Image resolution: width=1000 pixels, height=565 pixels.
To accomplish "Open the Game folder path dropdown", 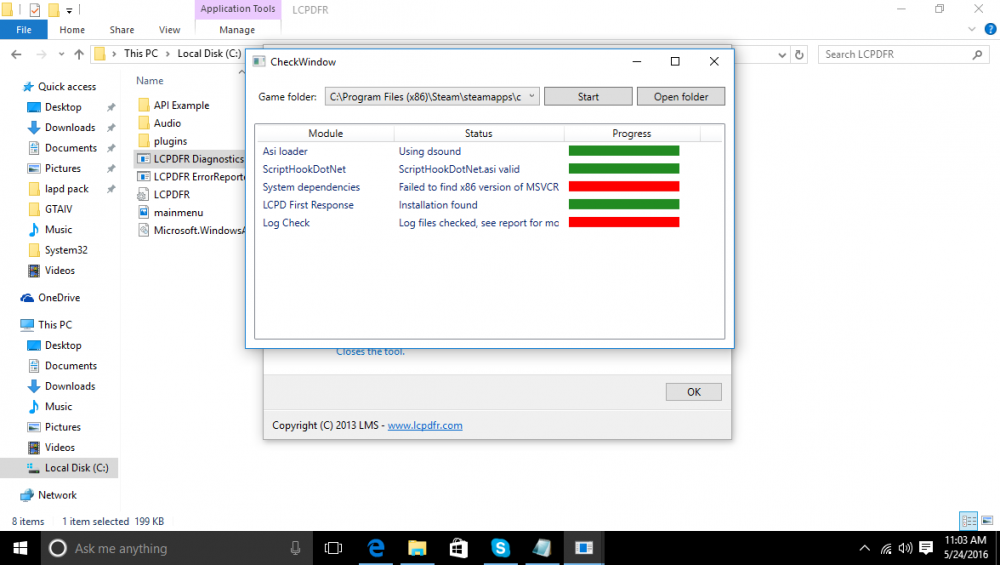I will pos(531,96).
